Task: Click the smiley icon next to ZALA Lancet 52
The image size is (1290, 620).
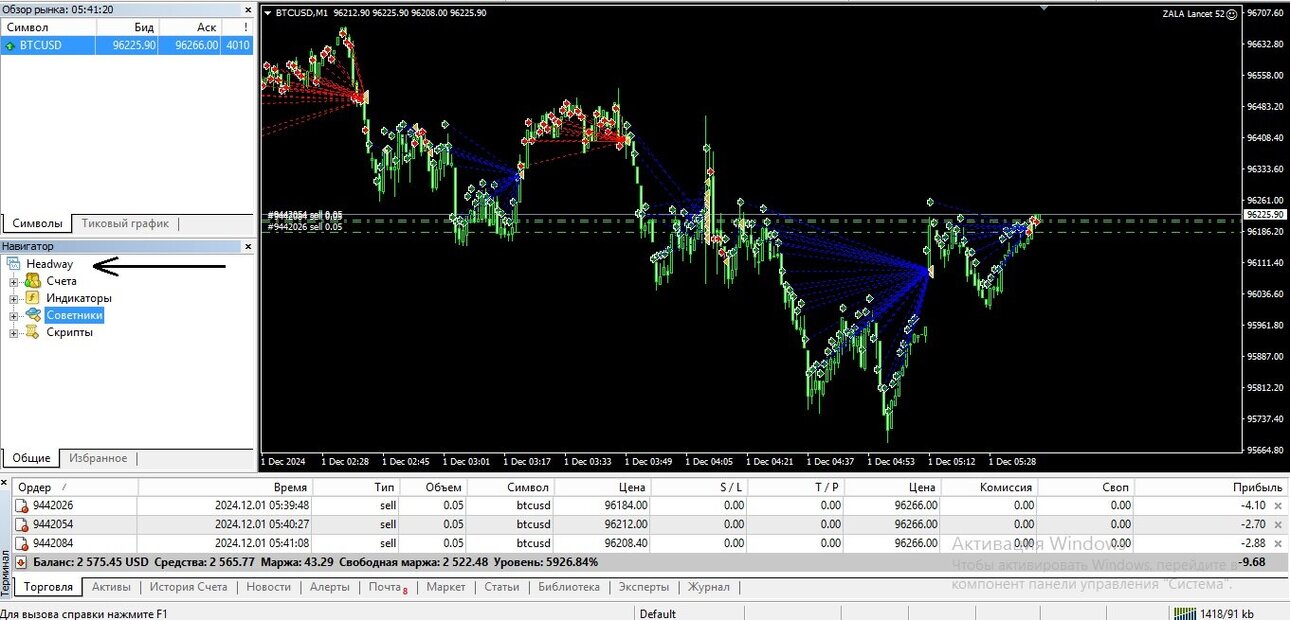Action: [x=1231, y=14]
